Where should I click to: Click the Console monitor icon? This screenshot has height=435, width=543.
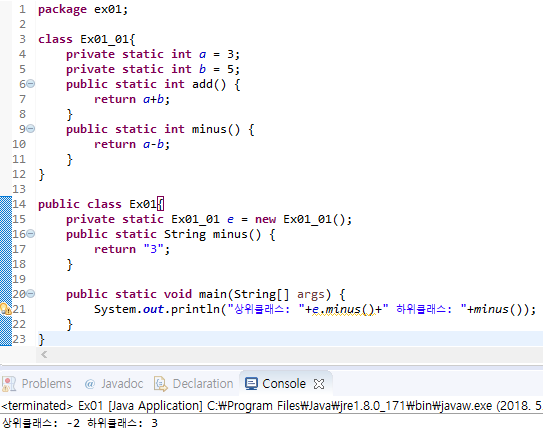click(x=251, y=384)
